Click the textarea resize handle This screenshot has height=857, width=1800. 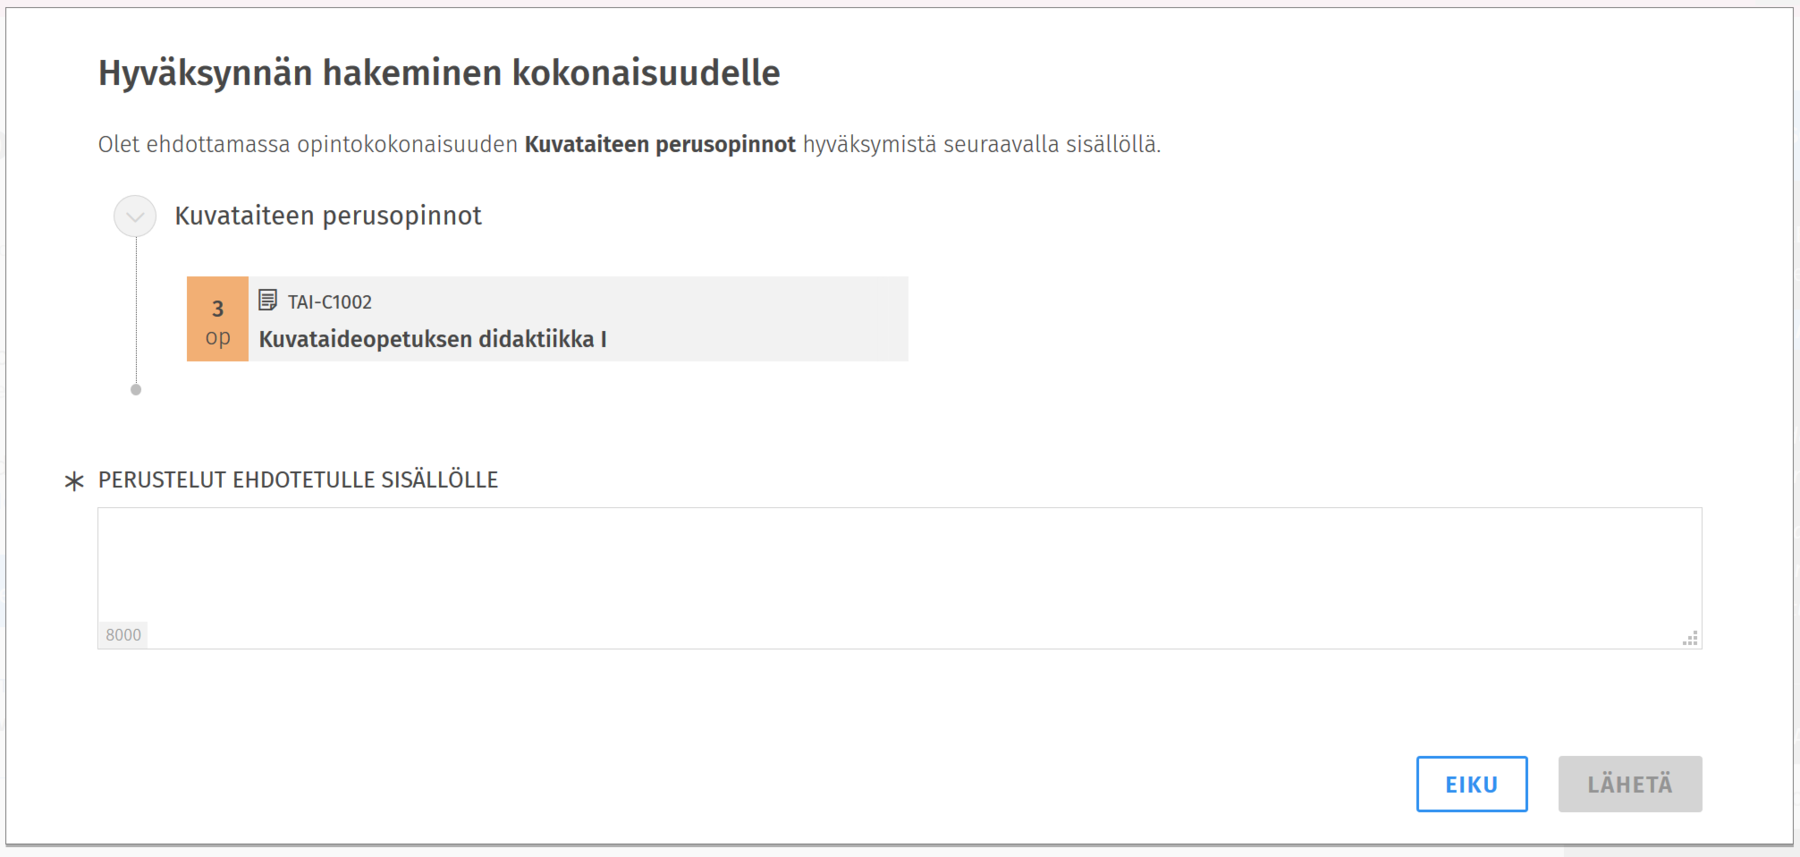1690,638
